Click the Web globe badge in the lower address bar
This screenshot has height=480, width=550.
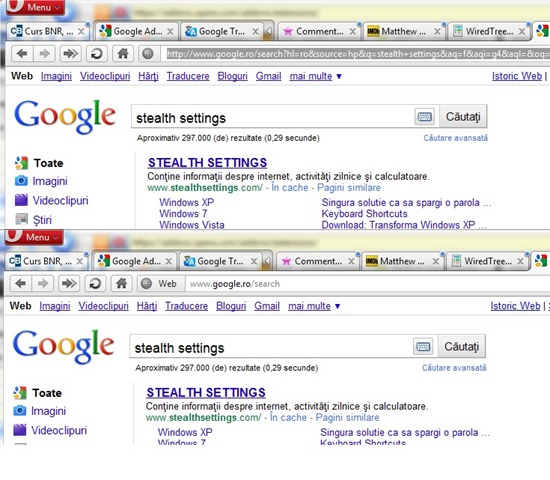pyautogui.click(x=161, y=284)
